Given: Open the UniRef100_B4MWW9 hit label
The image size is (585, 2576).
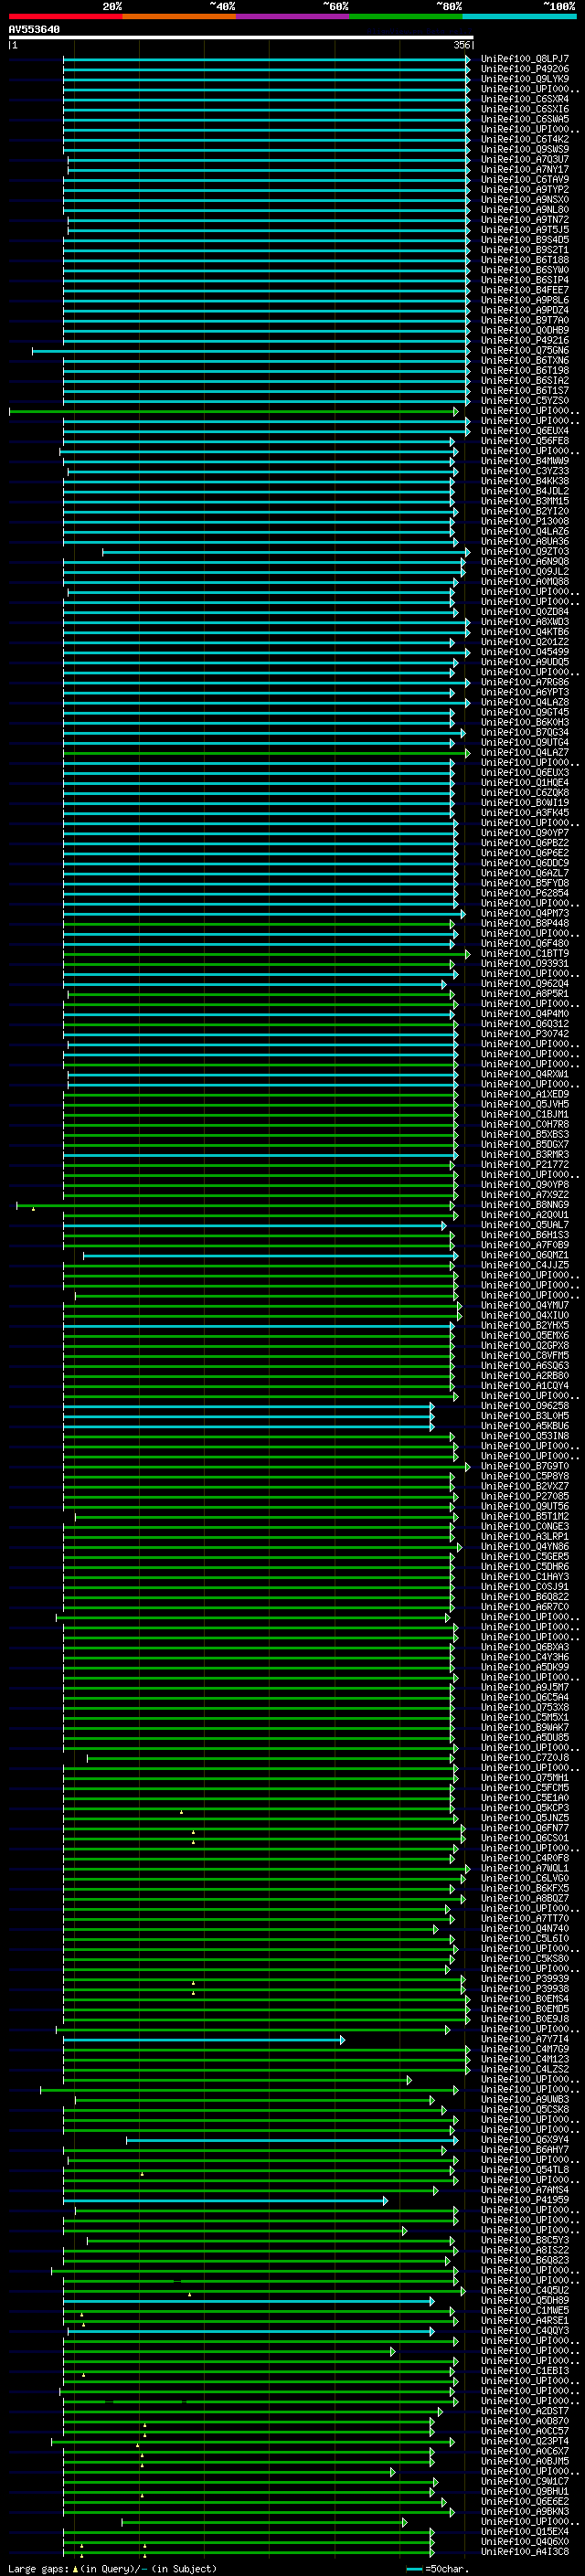Looking at the screenshot, I should (x=525, y=461).
